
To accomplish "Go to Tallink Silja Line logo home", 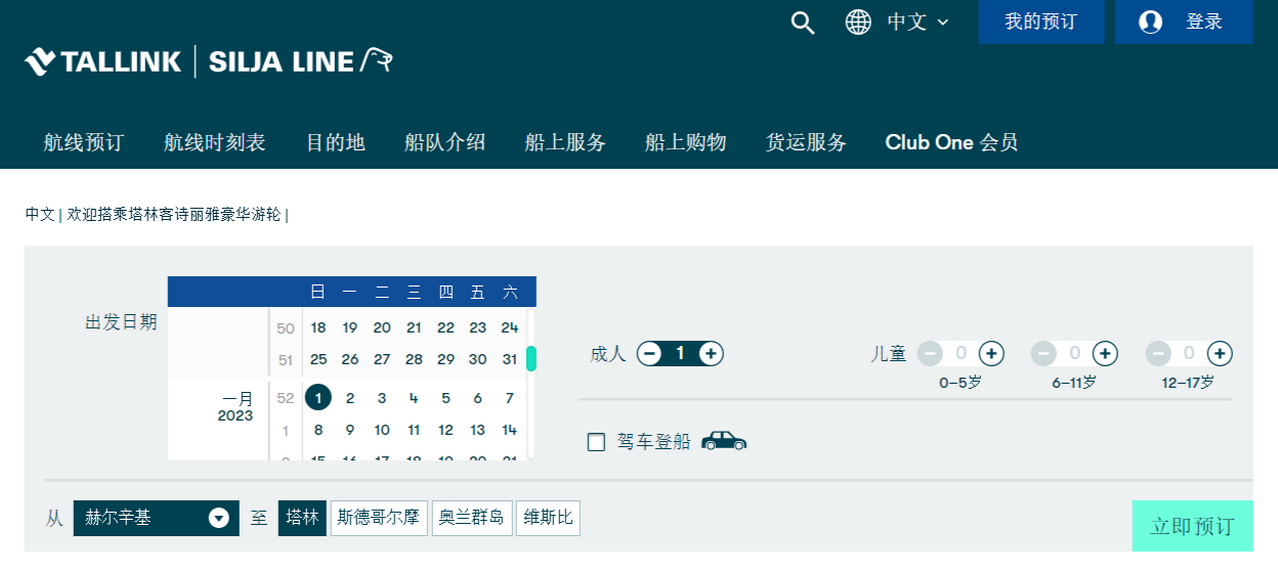I will point(209,61).
